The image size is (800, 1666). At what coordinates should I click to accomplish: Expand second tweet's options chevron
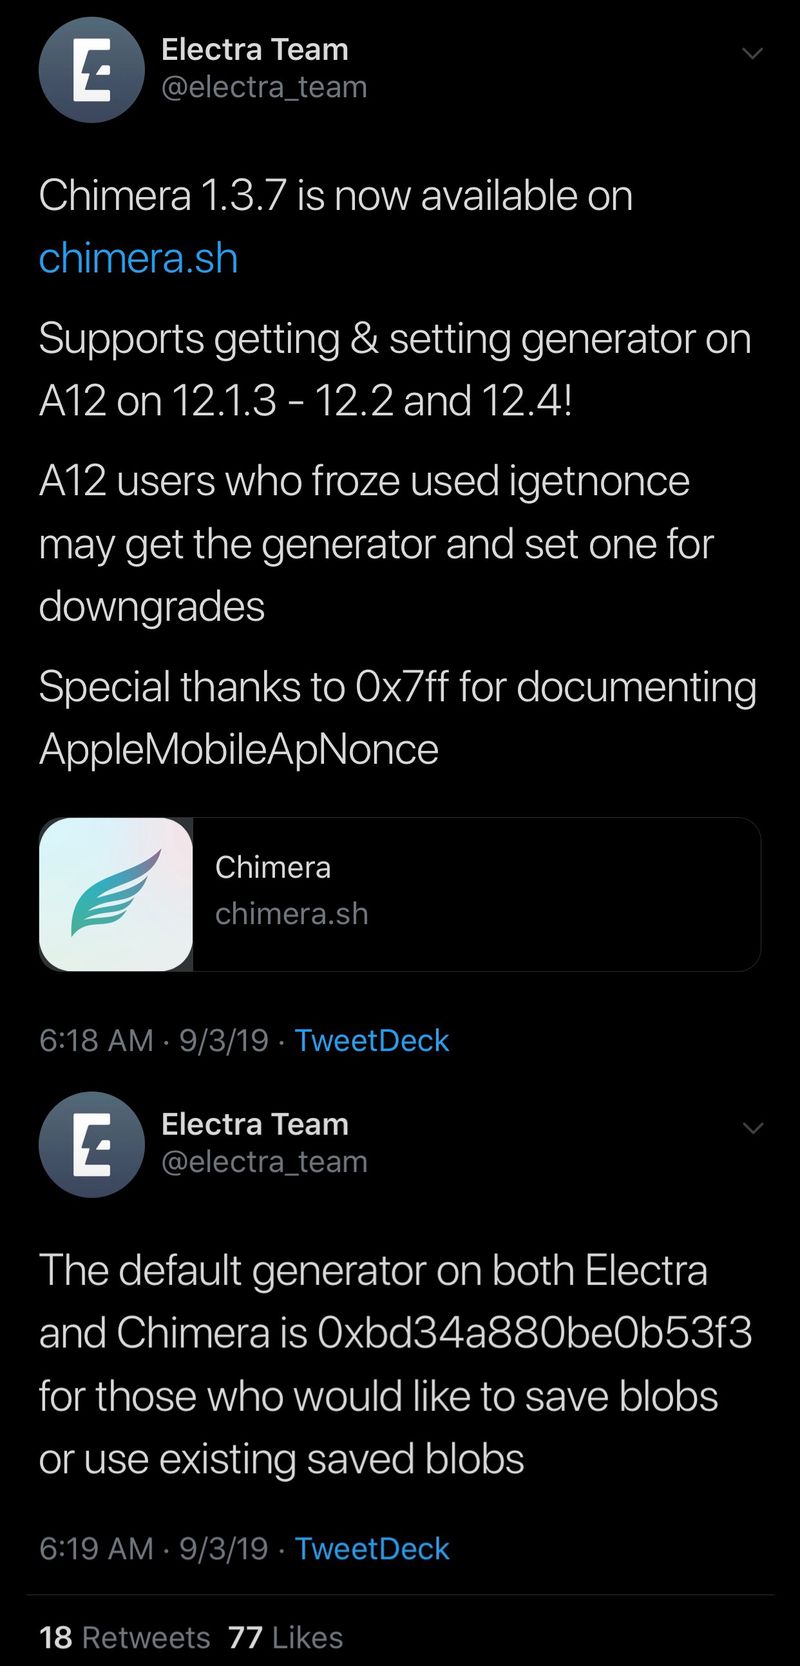click(752, 1128)
